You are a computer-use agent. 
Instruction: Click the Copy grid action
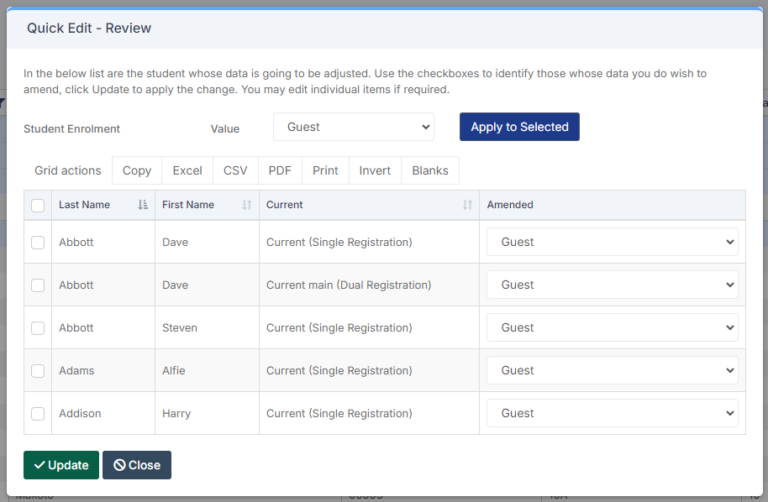coord(137,171)
